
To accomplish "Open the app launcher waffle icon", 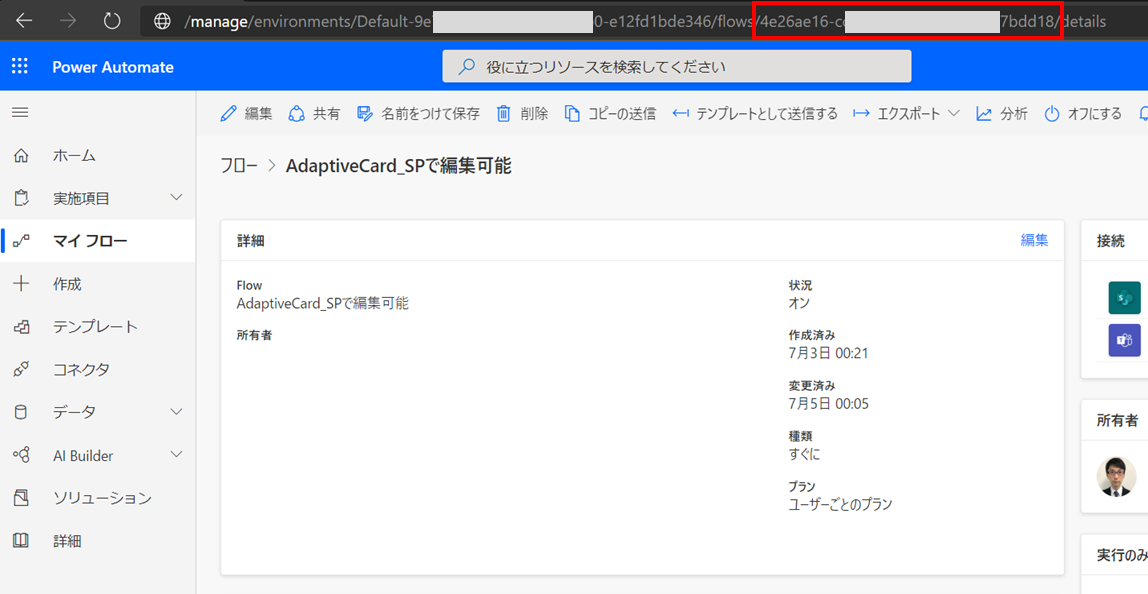I will [20, 67].
